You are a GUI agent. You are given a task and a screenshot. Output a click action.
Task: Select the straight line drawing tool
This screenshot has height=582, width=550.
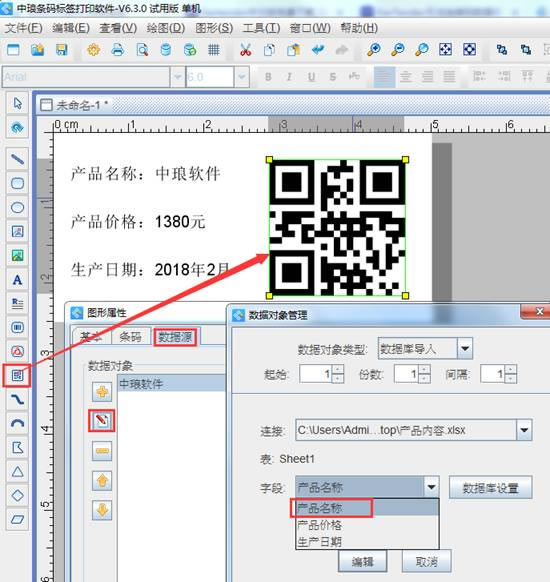coord(17,159)
